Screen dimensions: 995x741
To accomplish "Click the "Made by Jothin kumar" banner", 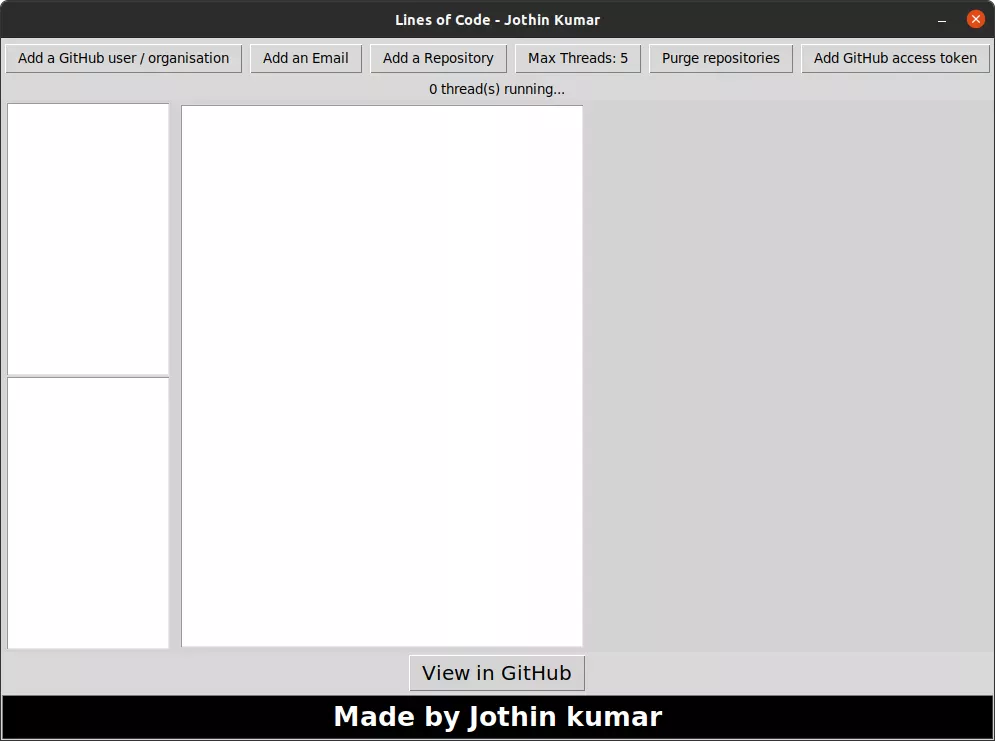I will coord(497,716).
